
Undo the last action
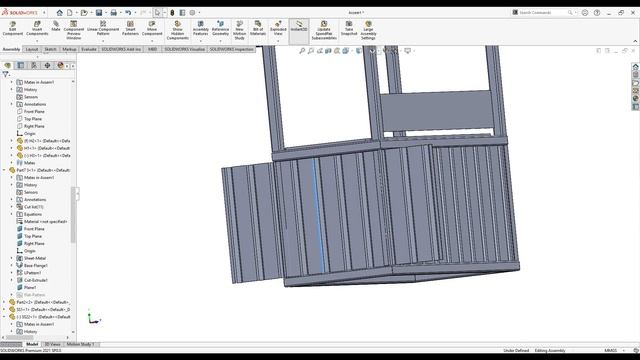click(x=128, y=13)
